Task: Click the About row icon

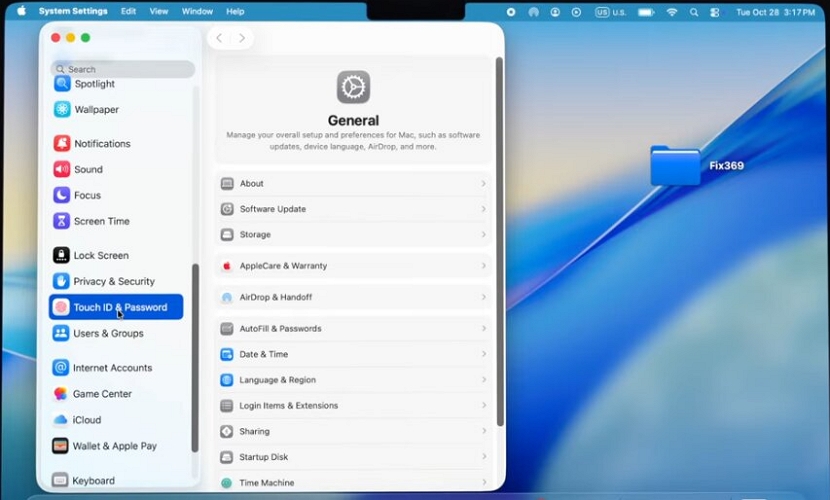Action: tap(227, 184)
